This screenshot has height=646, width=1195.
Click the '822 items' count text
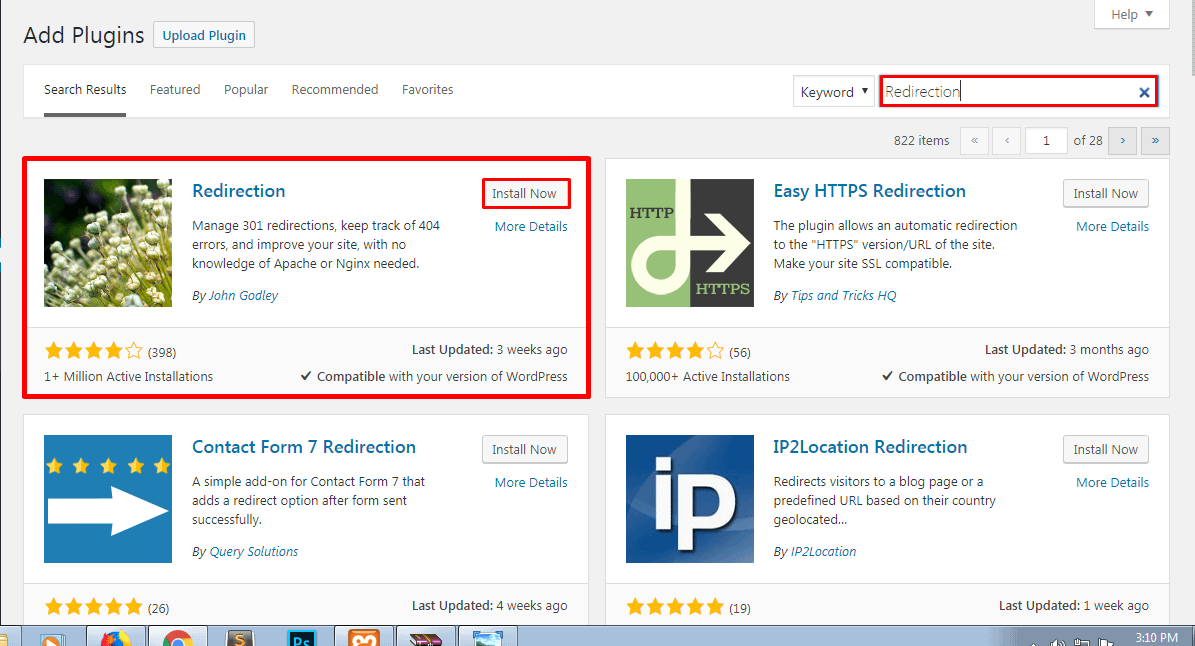click(x=921, y=141)
